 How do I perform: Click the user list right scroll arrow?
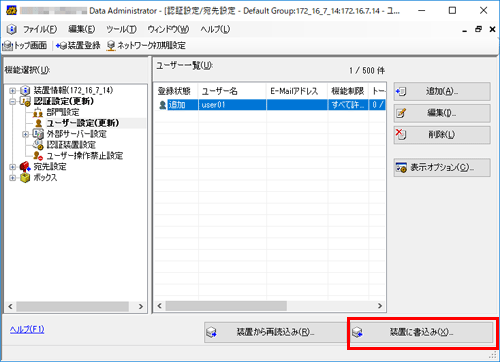tap(380, 306)
